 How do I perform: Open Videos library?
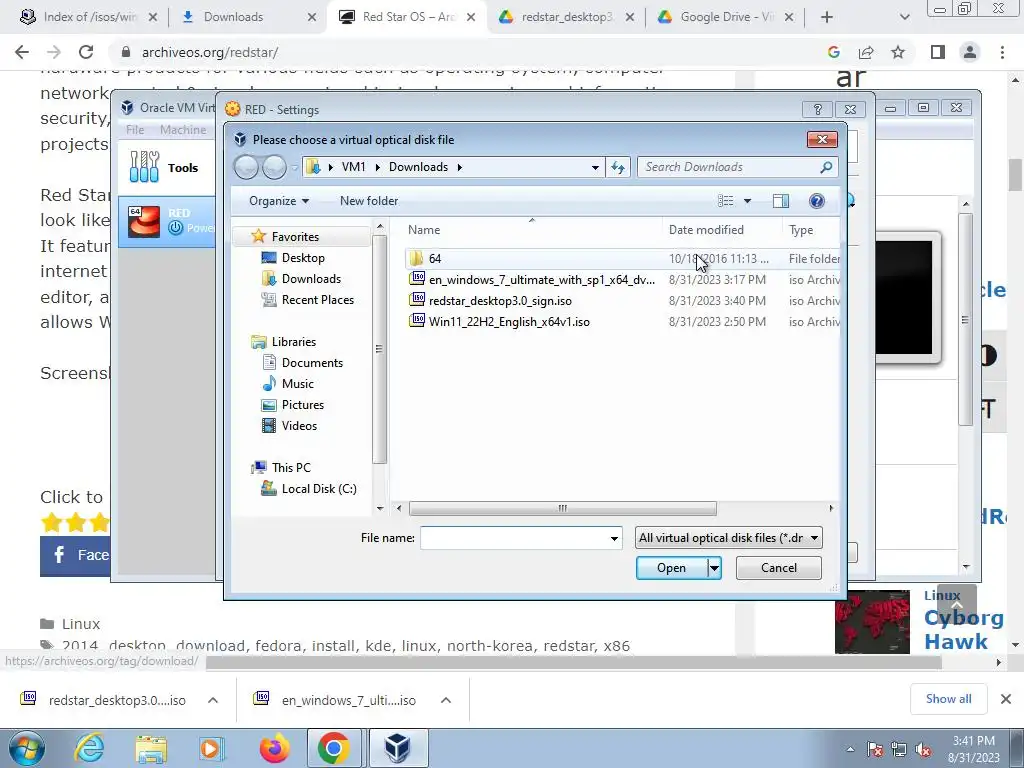click(299, 425)
